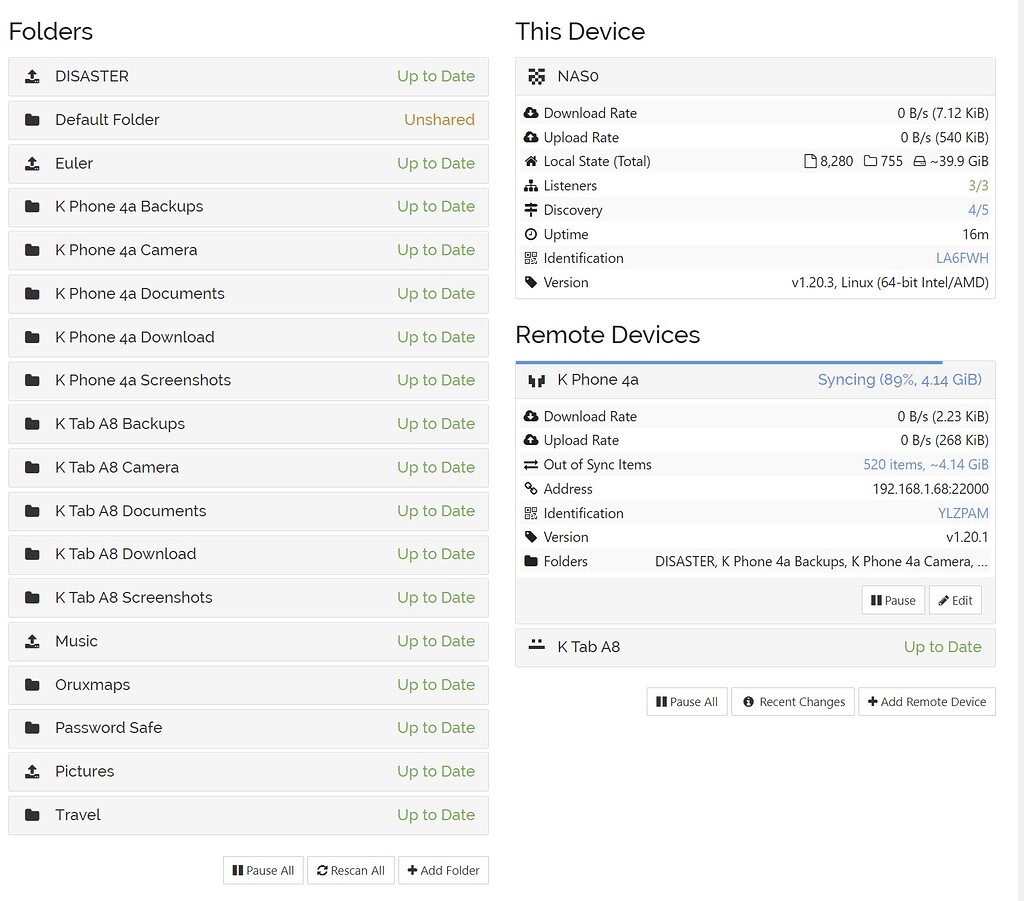Click the Edit button for K Phone 4a
The image size is (1024, 901).
(955, 599)
